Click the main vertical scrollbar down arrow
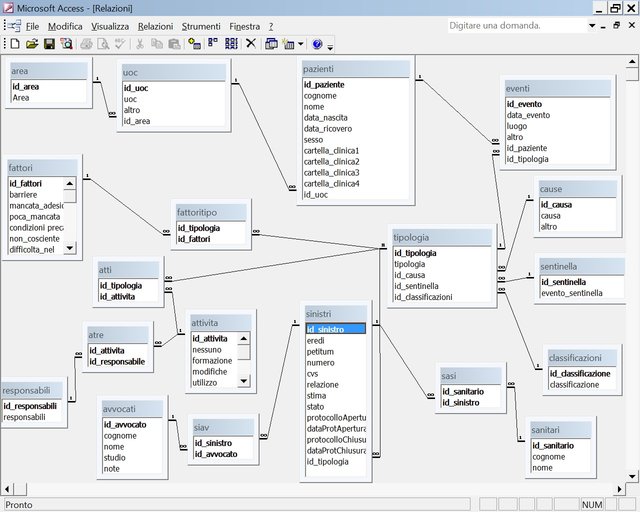This screenshot has height=512, width=640. (632, 476)
